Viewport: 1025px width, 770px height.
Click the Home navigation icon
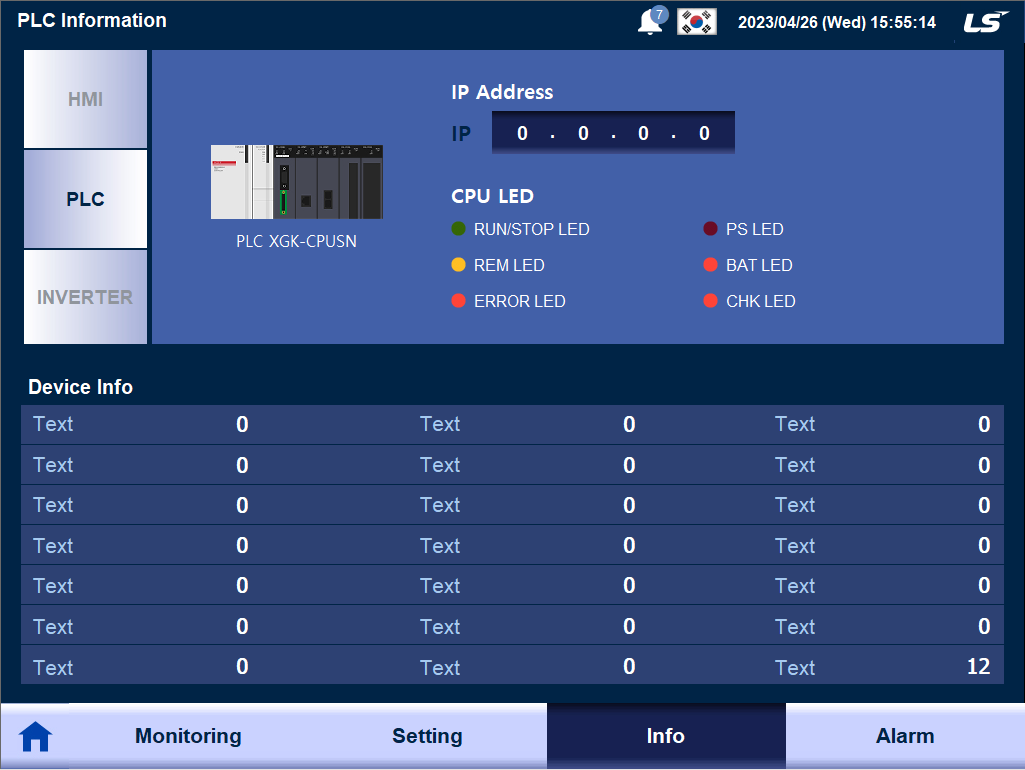[x=35, y=735]
